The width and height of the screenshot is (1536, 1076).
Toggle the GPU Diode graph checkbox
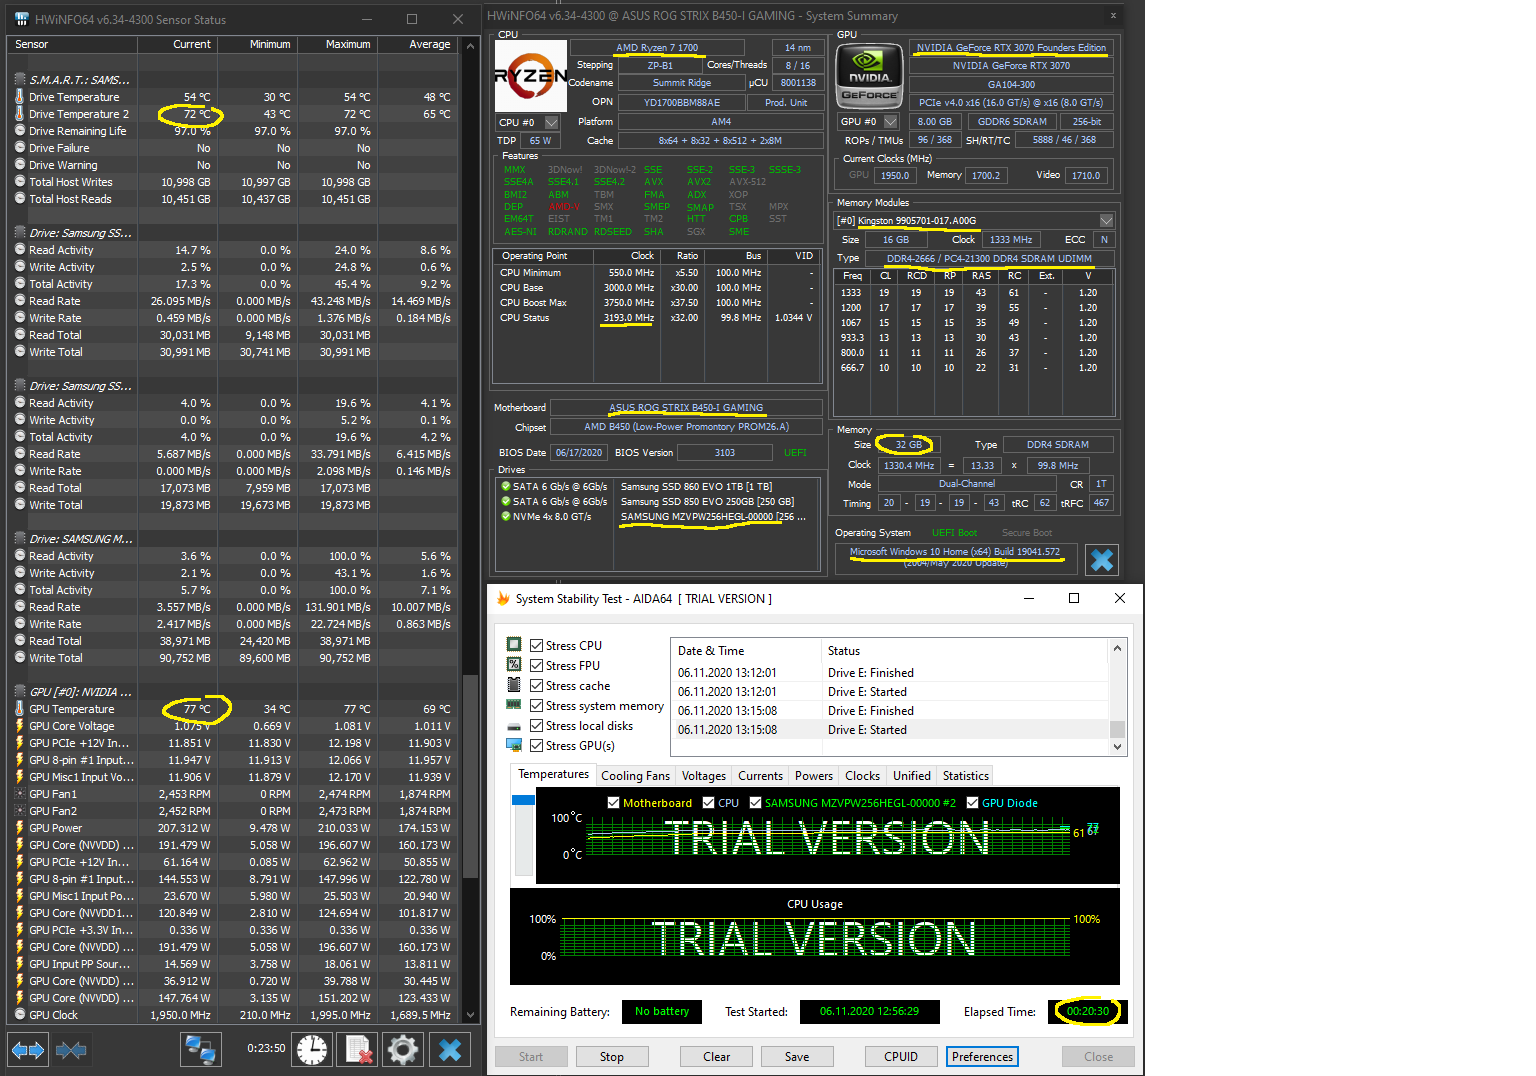[973, 803]
